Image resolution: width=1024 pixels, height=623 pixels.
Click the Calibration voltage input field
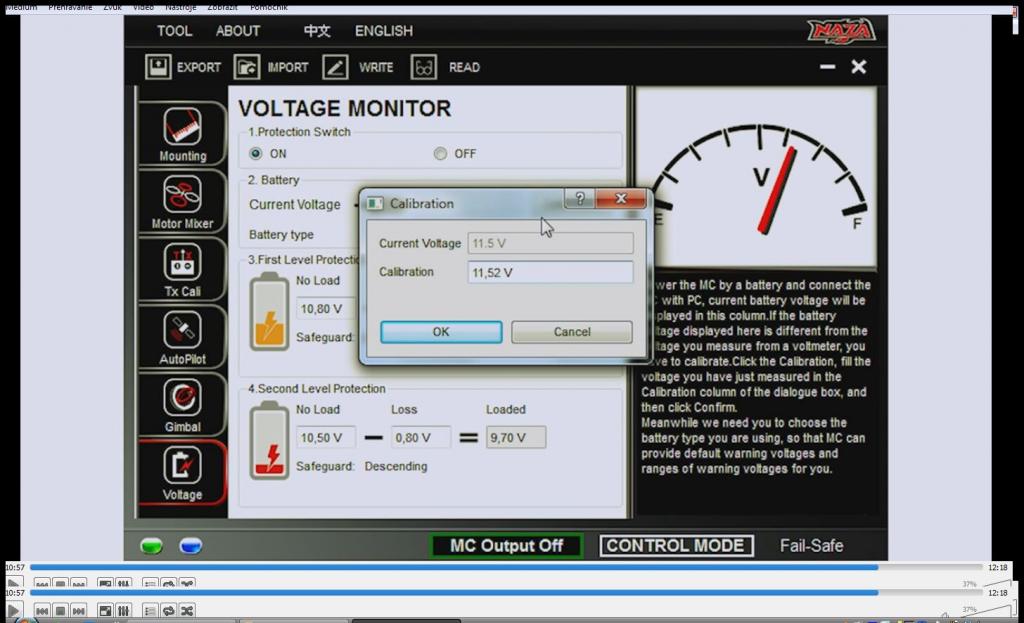pos(549,272)
